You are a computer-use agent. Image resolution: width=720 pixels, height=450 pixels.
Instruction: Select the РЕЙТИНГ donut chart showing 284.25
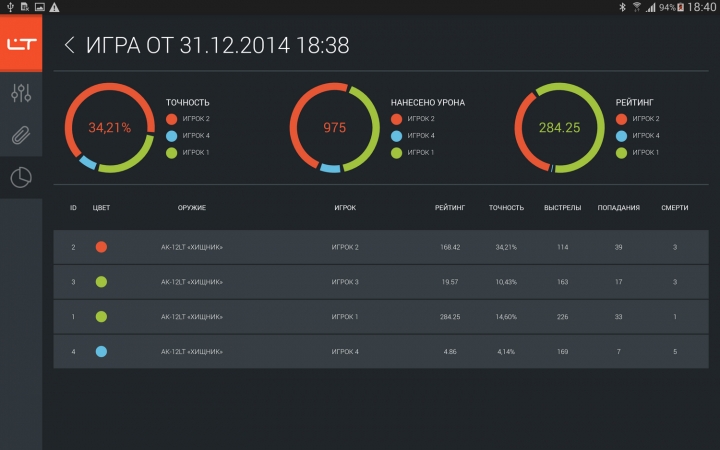click(x=559, y=128)
